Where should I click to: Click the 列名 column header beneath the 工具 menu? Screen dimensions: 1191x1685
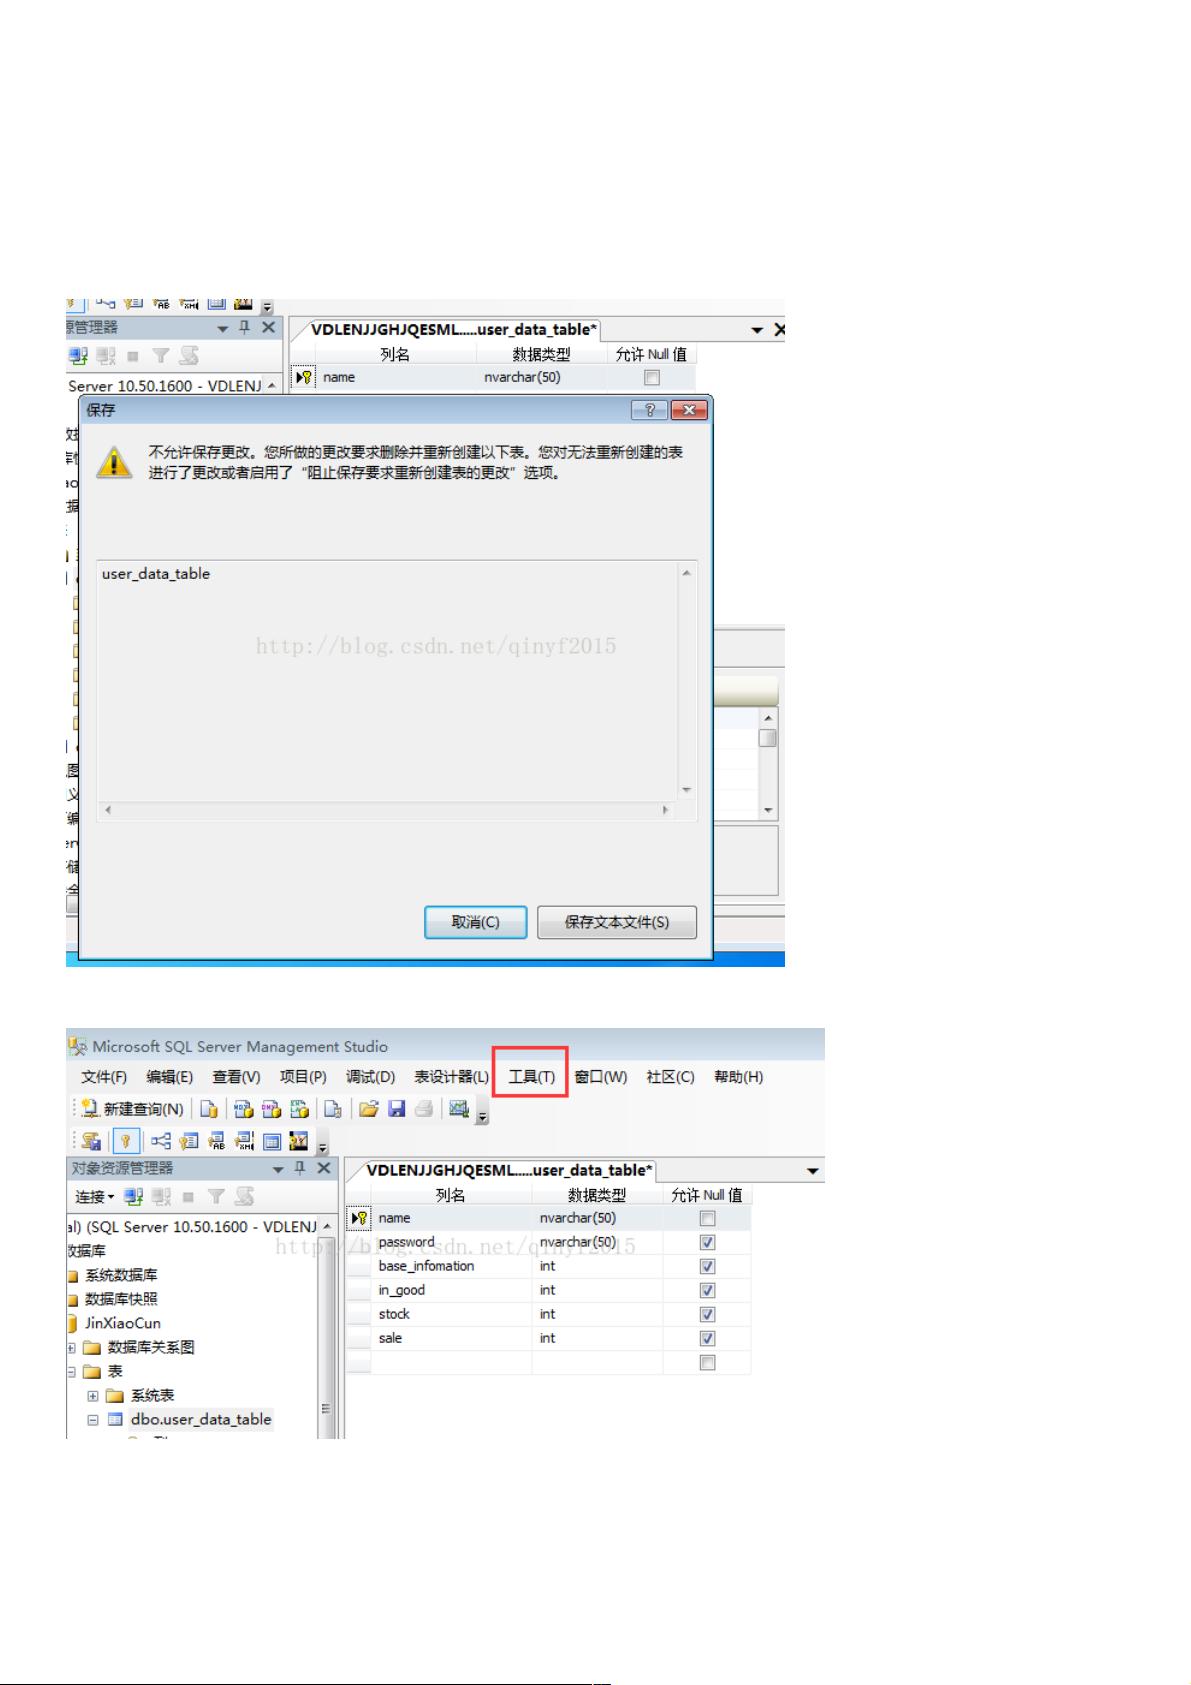[x=451, y=1195]
